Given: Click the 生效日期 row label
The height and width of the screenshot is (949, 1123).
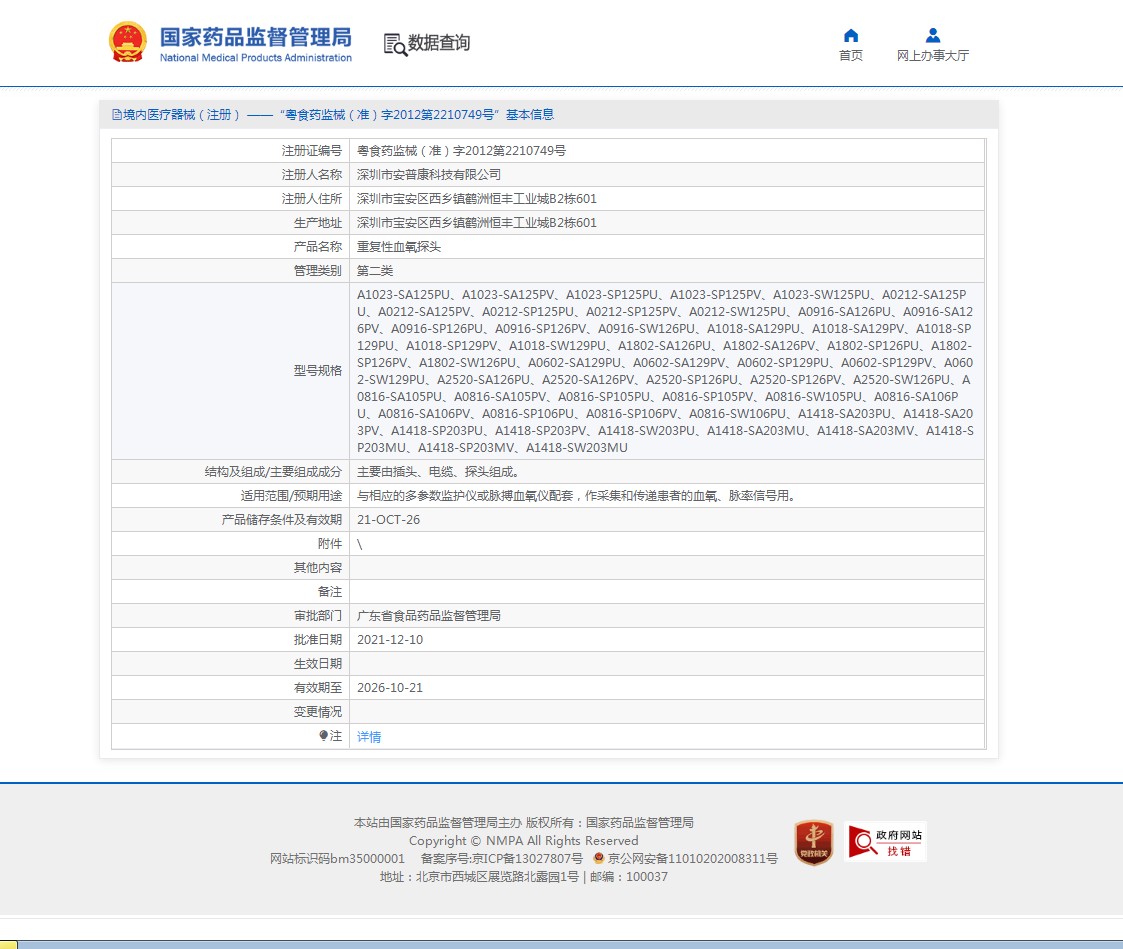Looking at the screenshot, I should [317, 664].
